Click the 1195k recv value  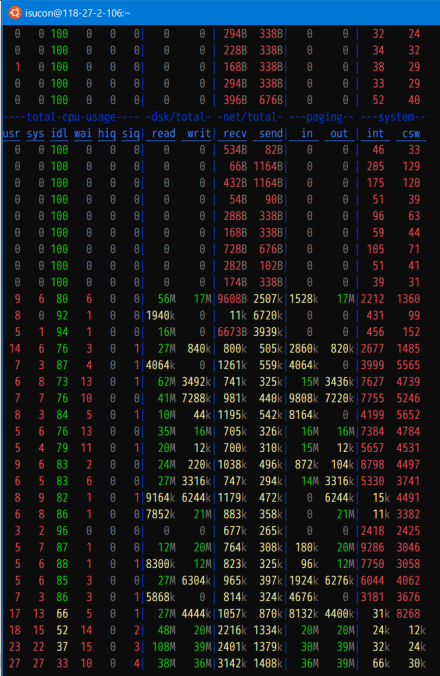point(232,415)
